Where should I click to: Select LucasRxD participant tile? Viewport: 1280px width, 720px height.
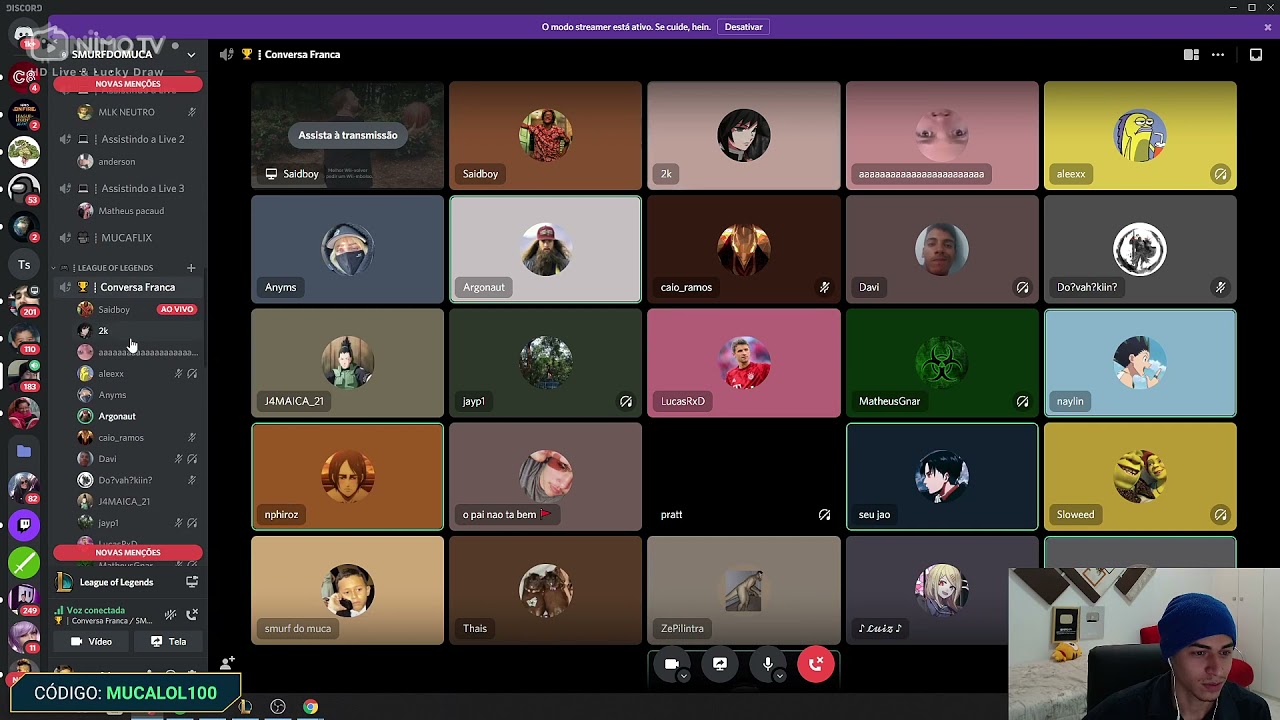point(744,362)
